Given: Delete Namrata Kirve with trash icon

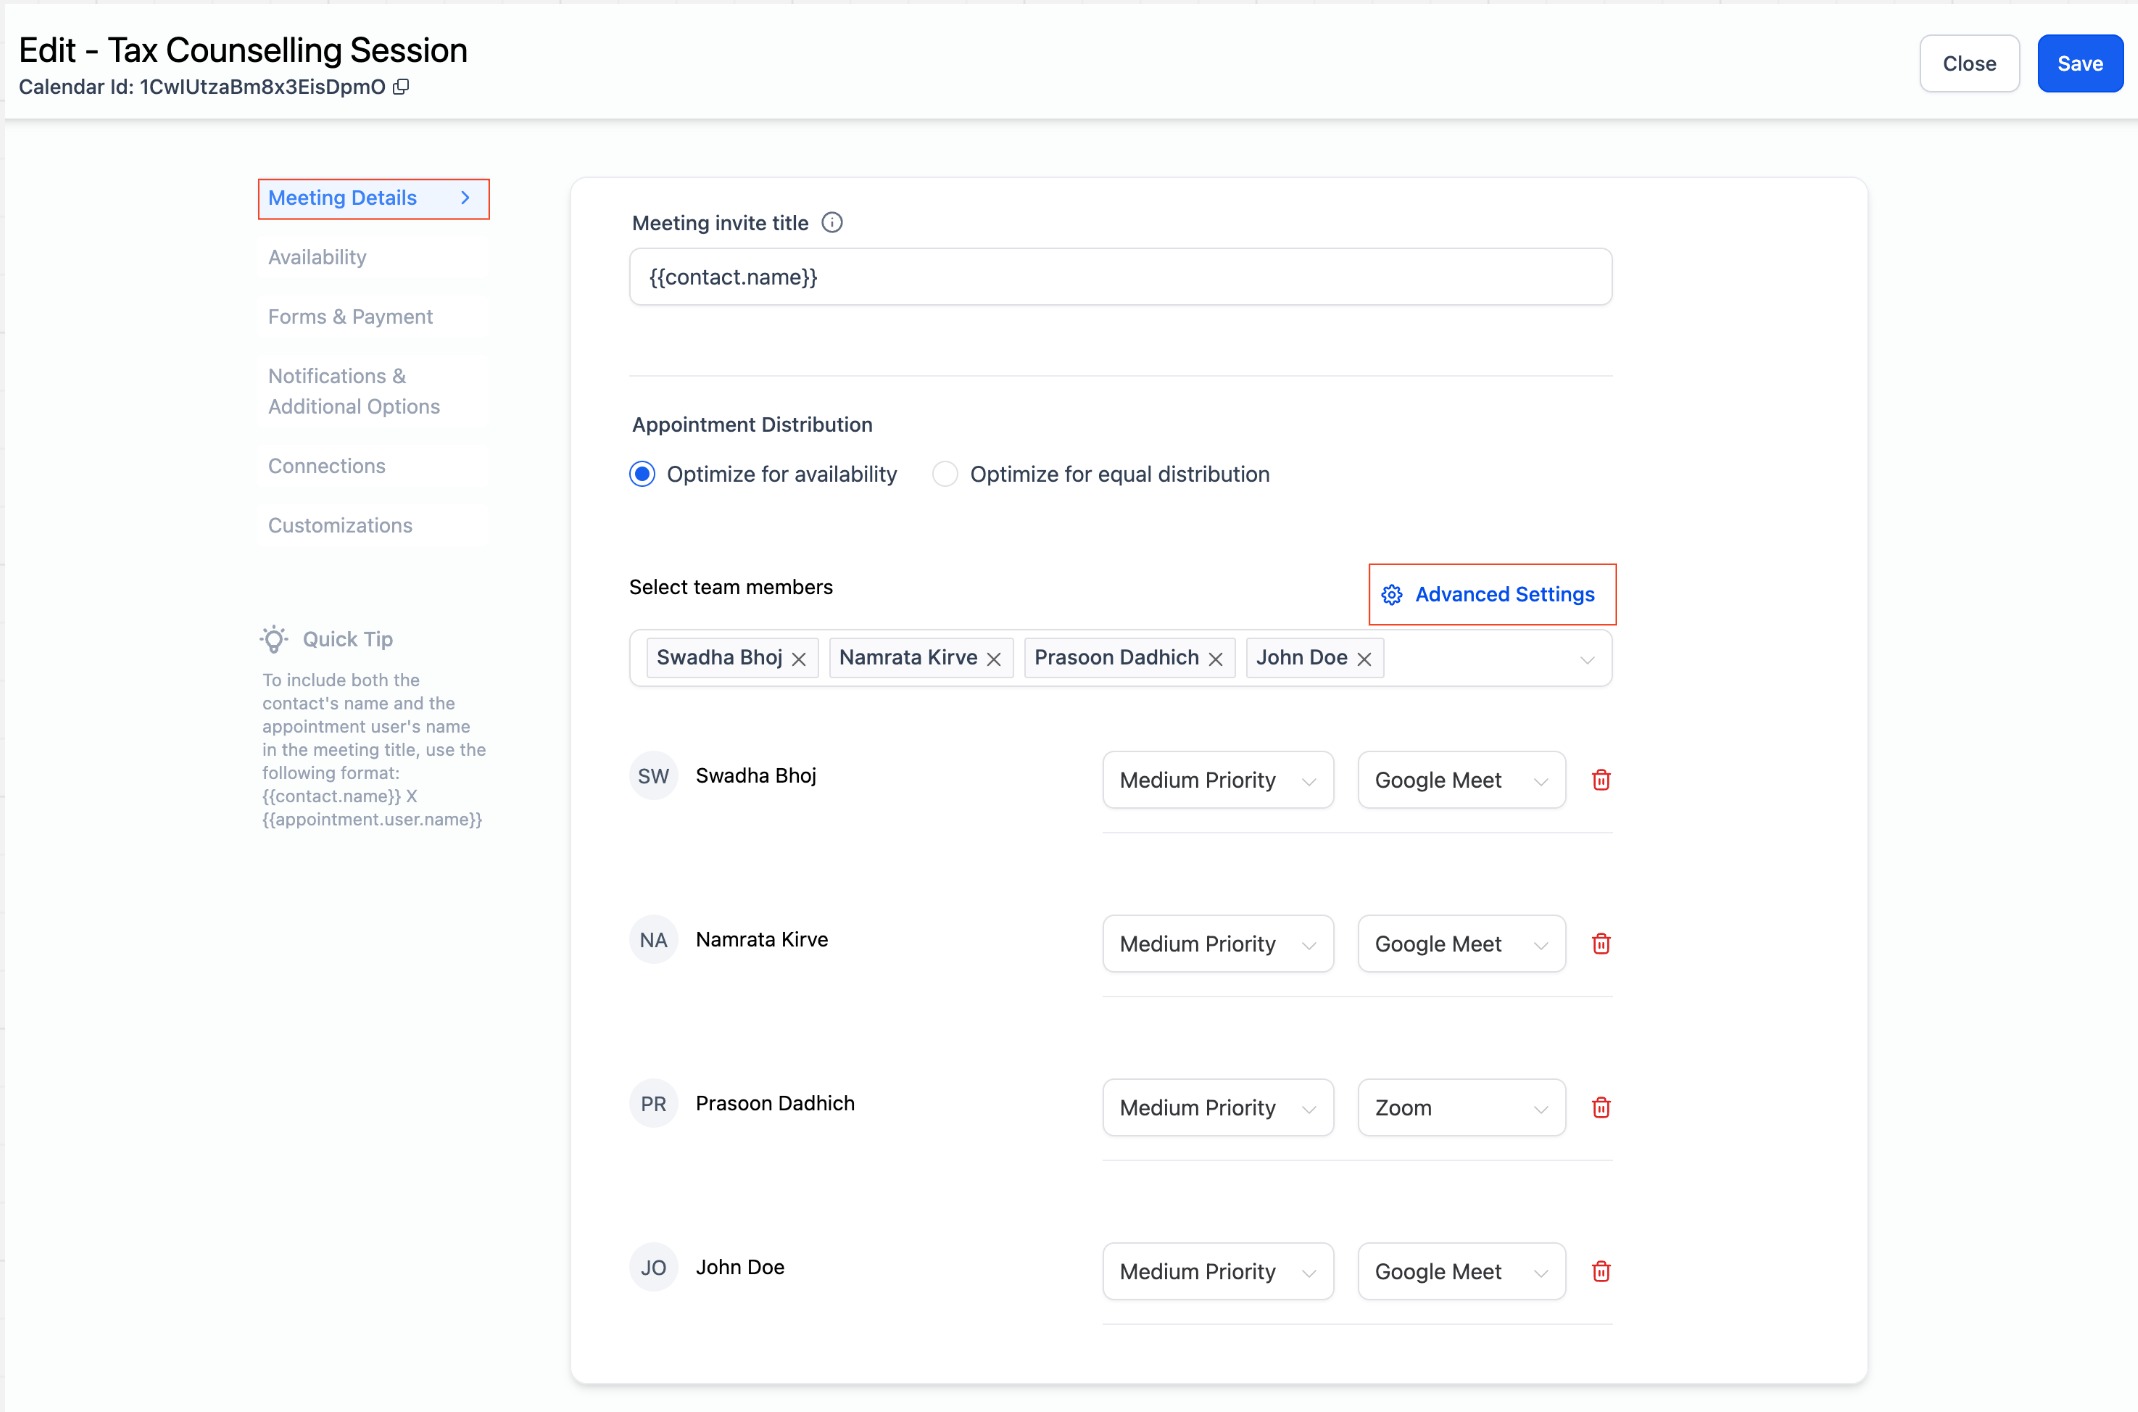Looking at the screenshot, I should click(1600, 944).
